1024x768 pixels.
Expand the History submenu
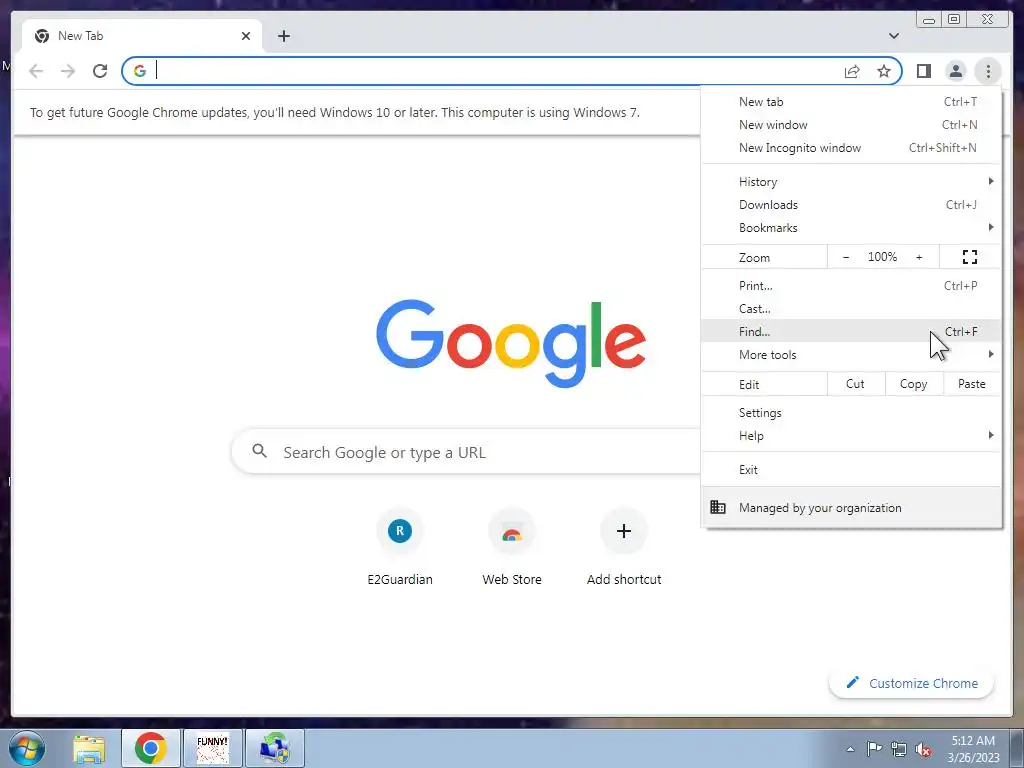pos(851,182)
